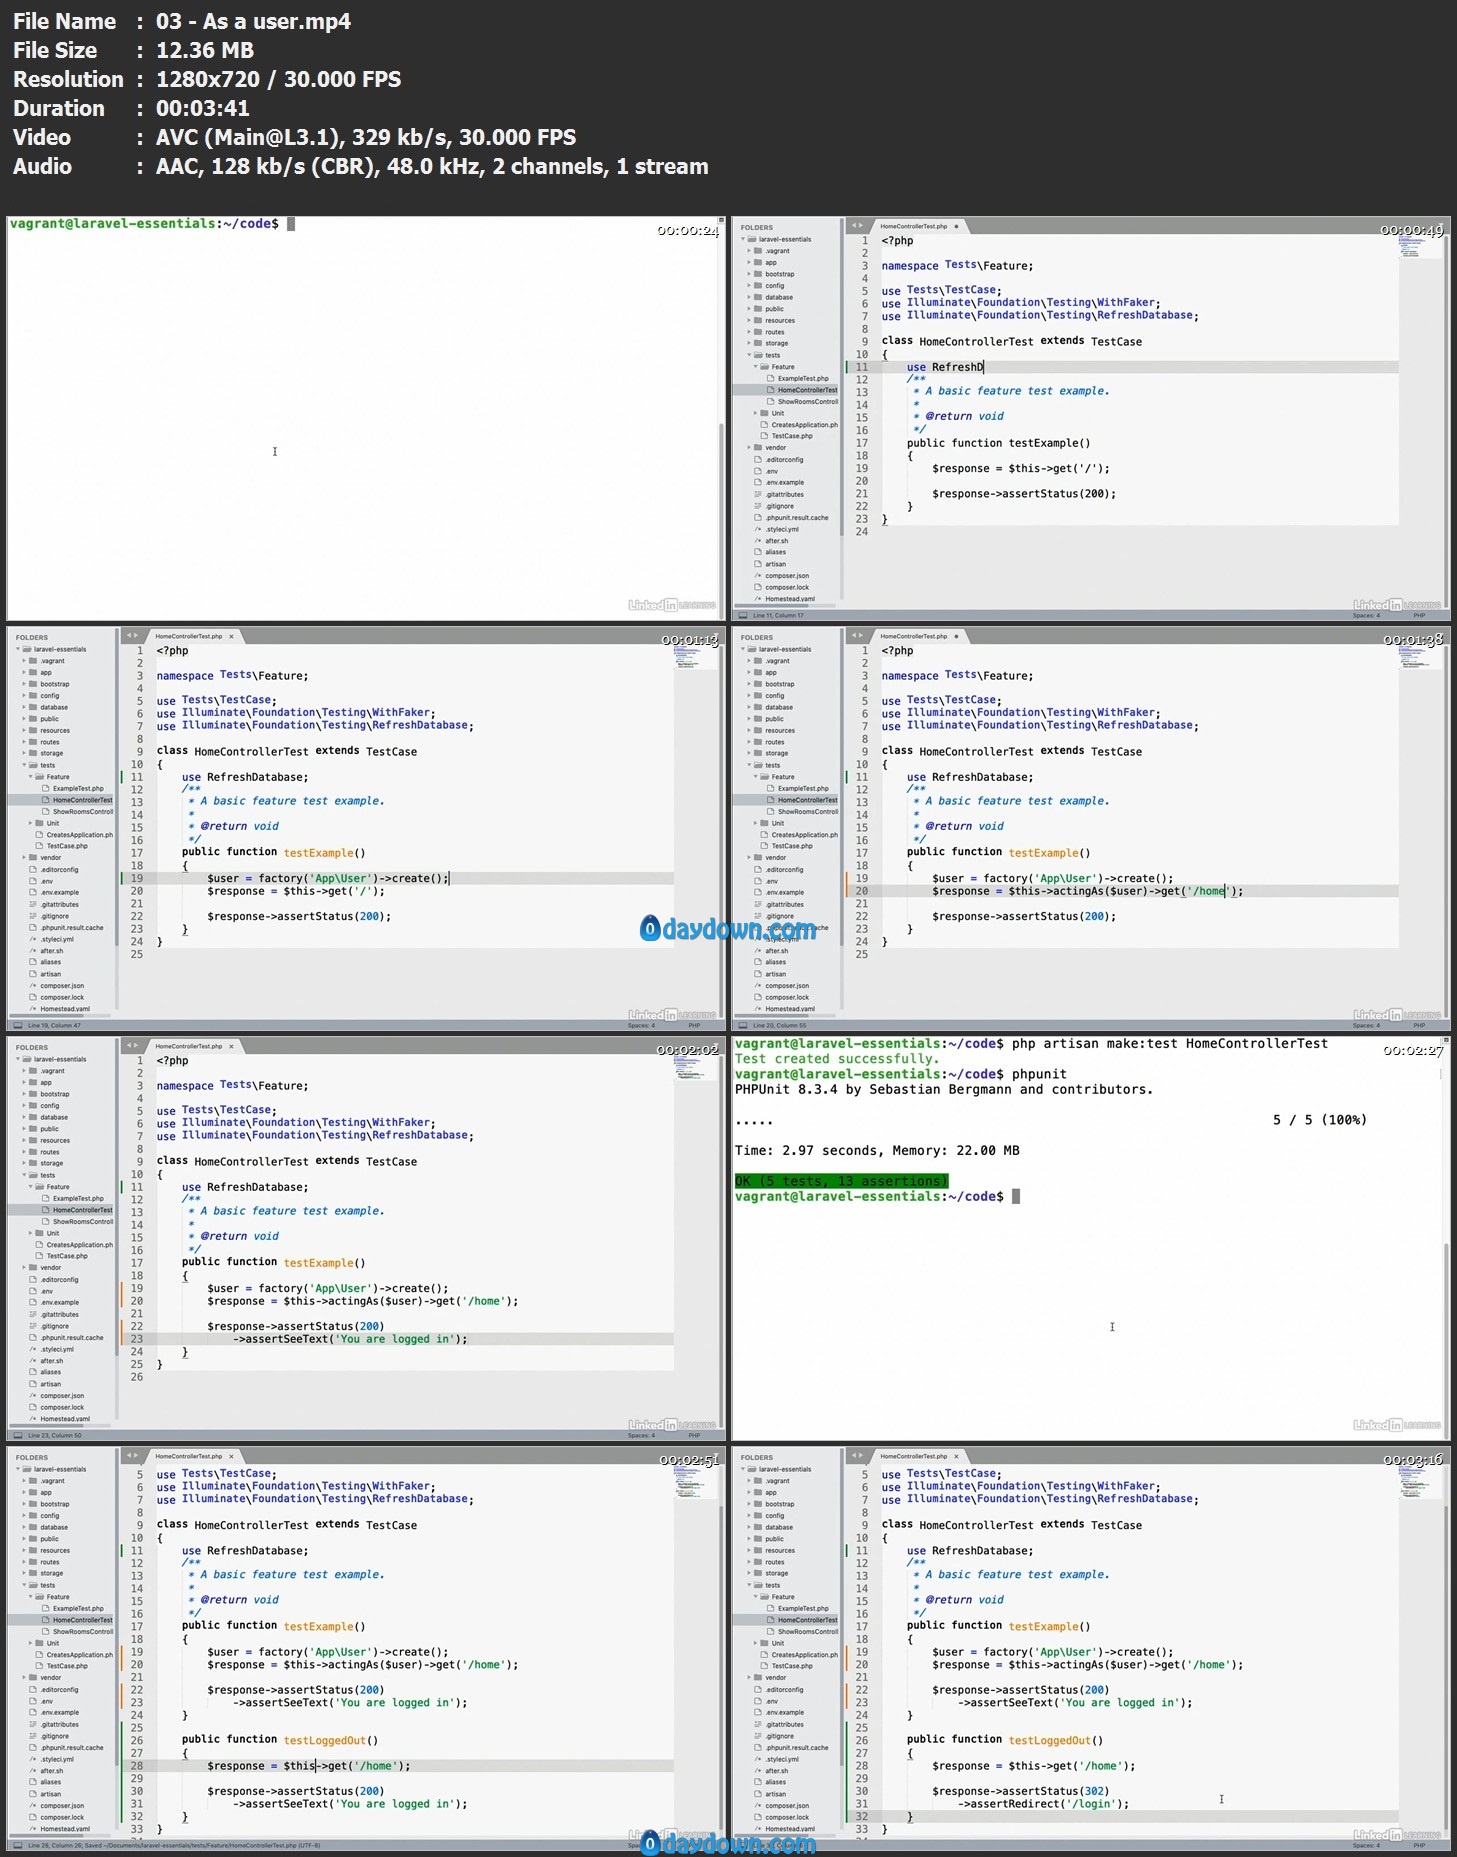
Task: In 00:02:27 terminal frame, click 'Test created successfully.' line
Action: [837, 1059]
